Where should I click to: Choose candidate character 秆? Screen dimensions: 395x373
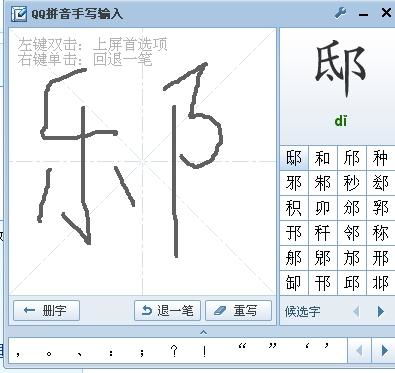click(322, 233)
